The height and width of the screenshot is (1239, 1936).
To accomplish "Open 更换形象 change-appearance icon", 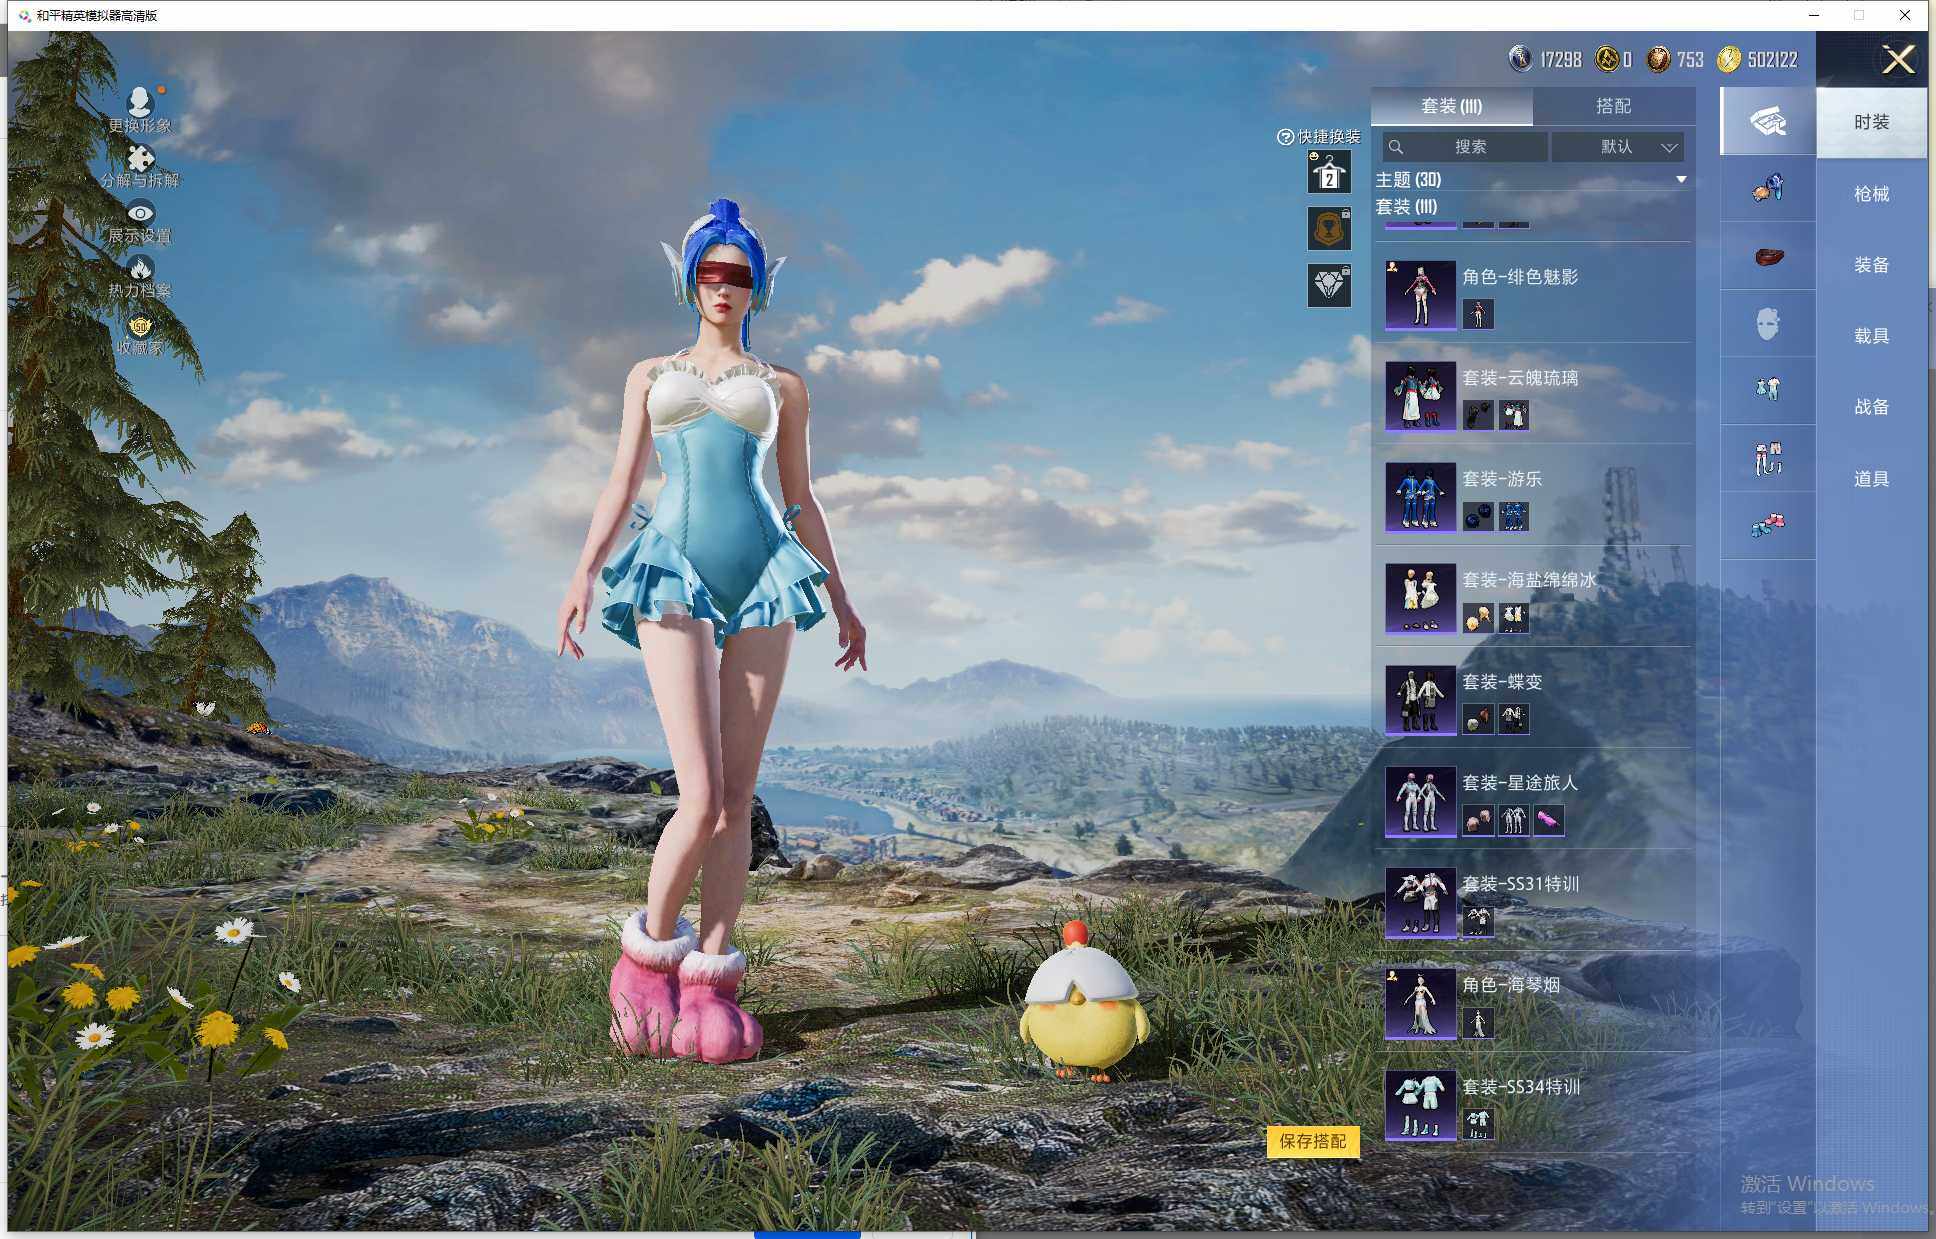I will point(140,102).
